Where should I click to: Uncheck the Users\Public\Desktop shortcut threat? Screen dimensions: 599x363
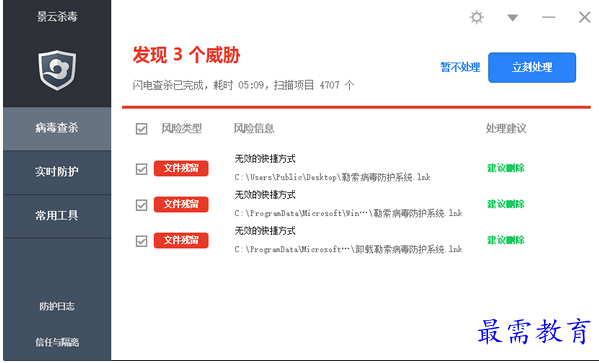[x=141, y=169]
